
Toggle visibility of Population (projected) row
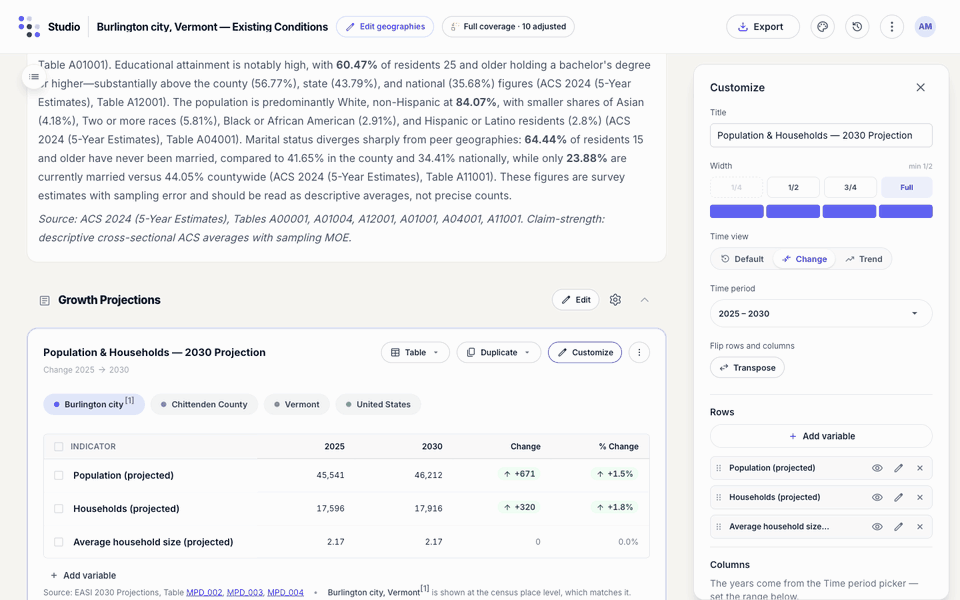[877, 468]
